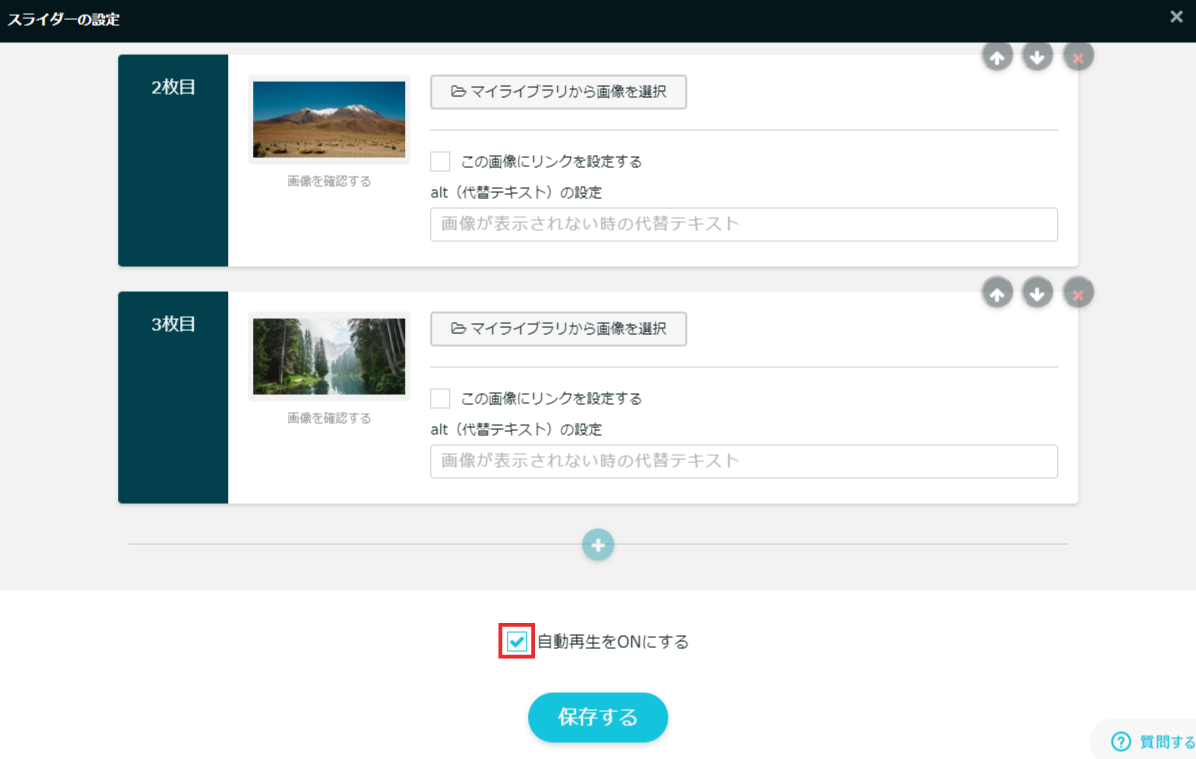The image size is (1196, 759).
Task: Focus the alt text field for 2枚目
Action: 744,224
